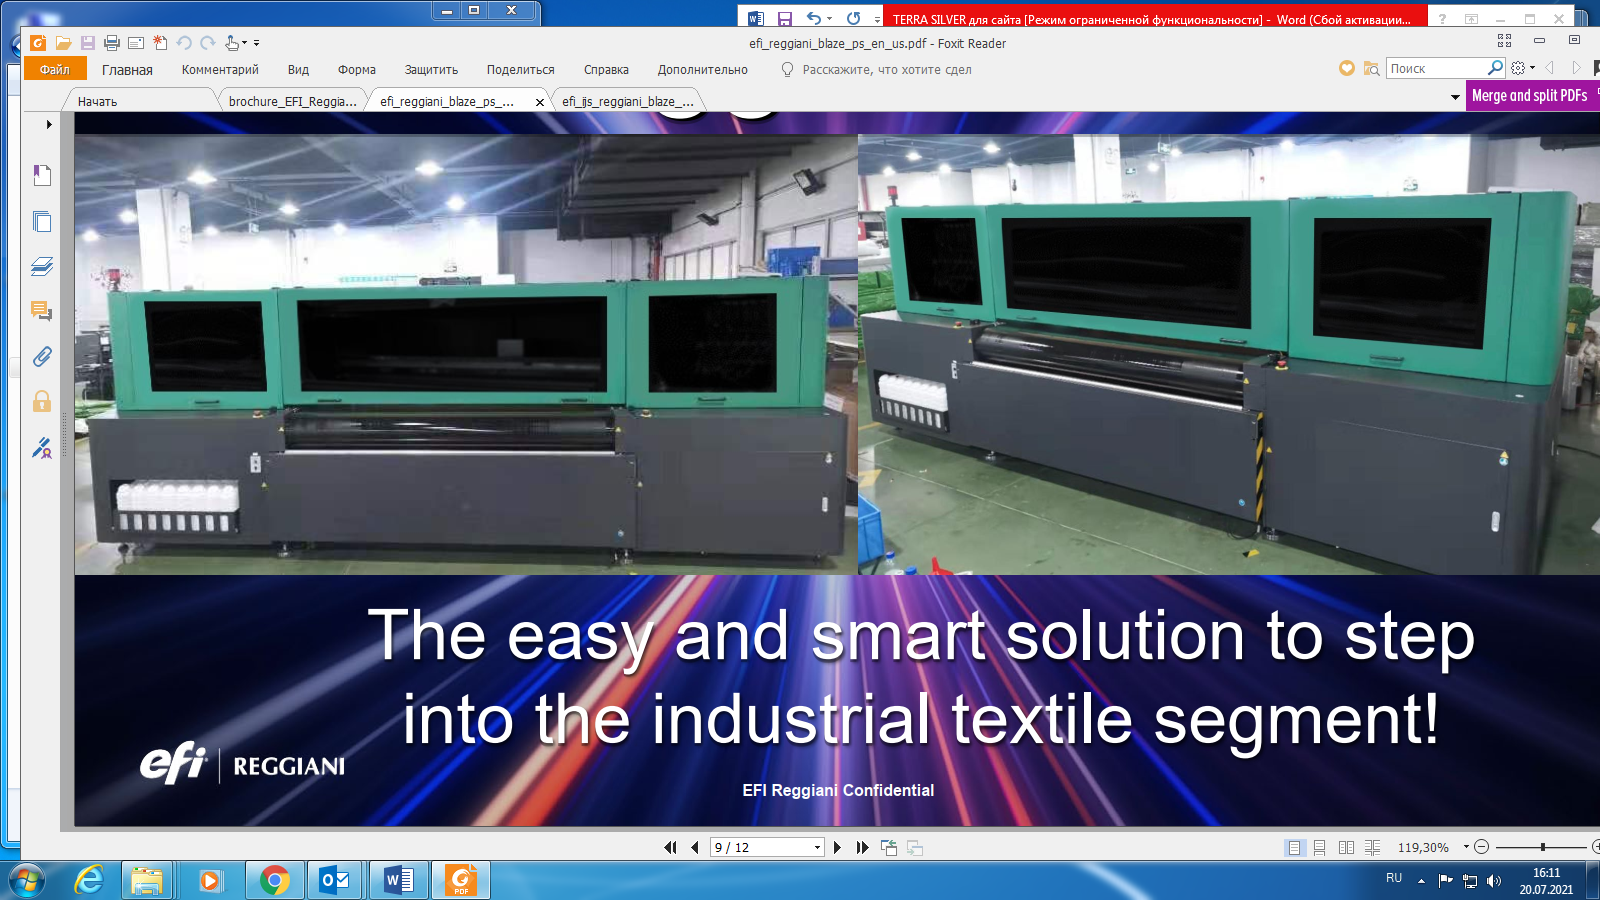Click the Print icon in quick access toolbar
The width and height of the screenshot is (1600, 900).
[112, 43]
